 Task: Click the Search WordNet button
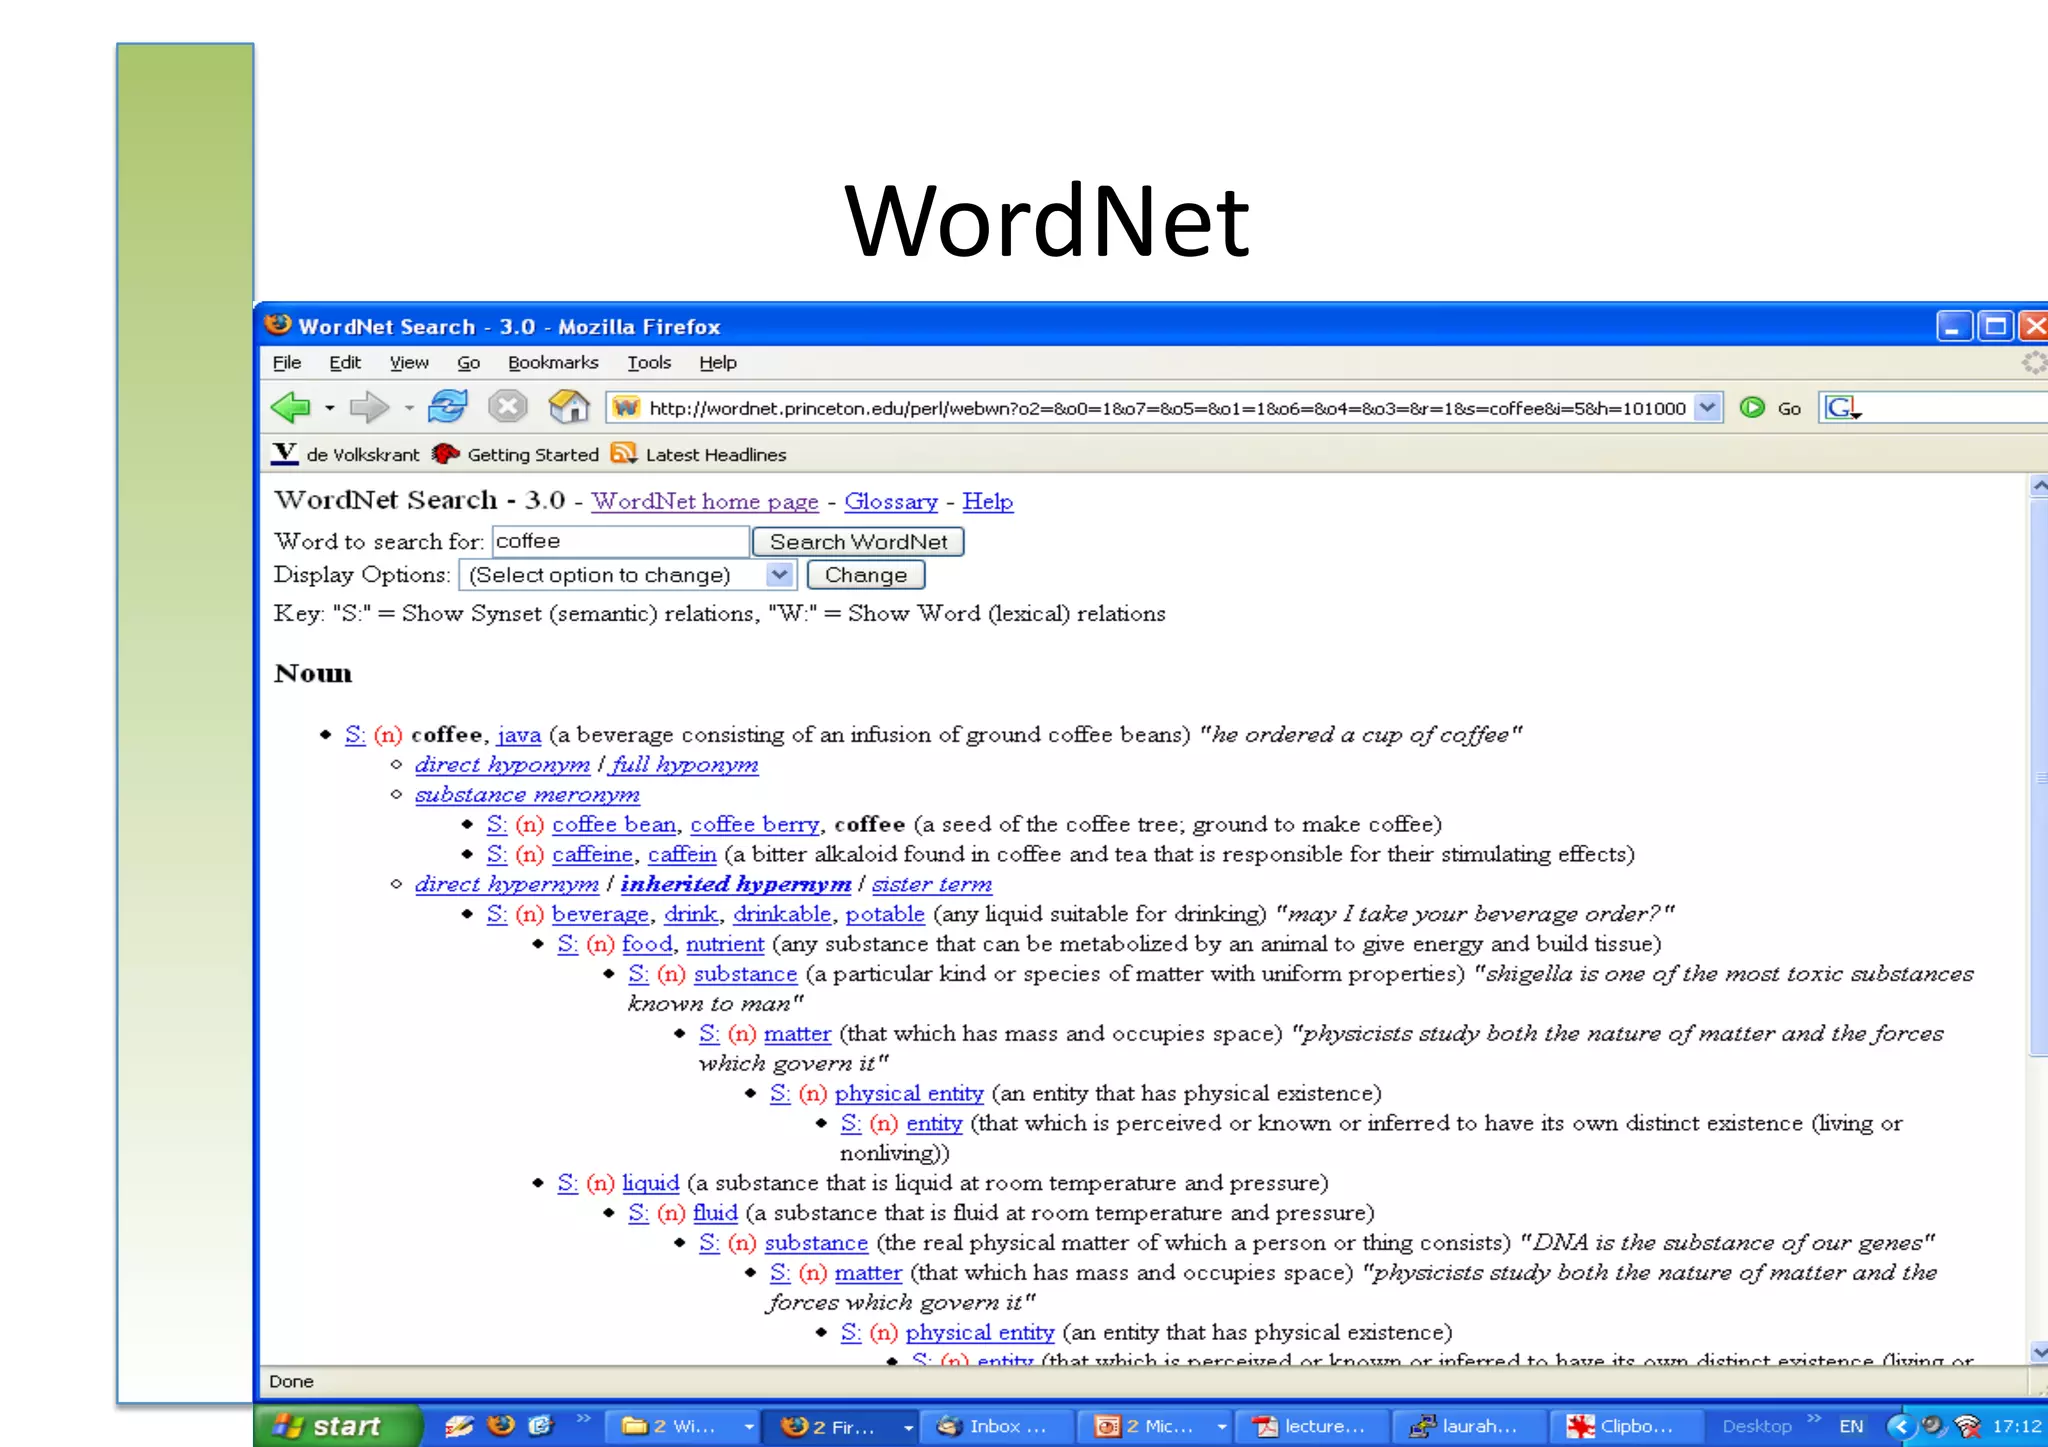click(858, 541)
